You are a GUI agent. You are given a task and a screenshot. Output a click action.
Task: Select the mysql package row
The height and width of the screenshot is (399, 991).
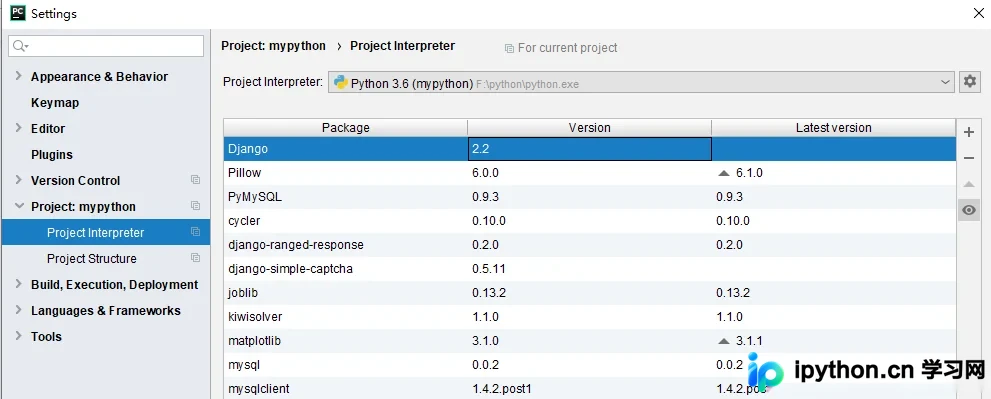[590, 365]
